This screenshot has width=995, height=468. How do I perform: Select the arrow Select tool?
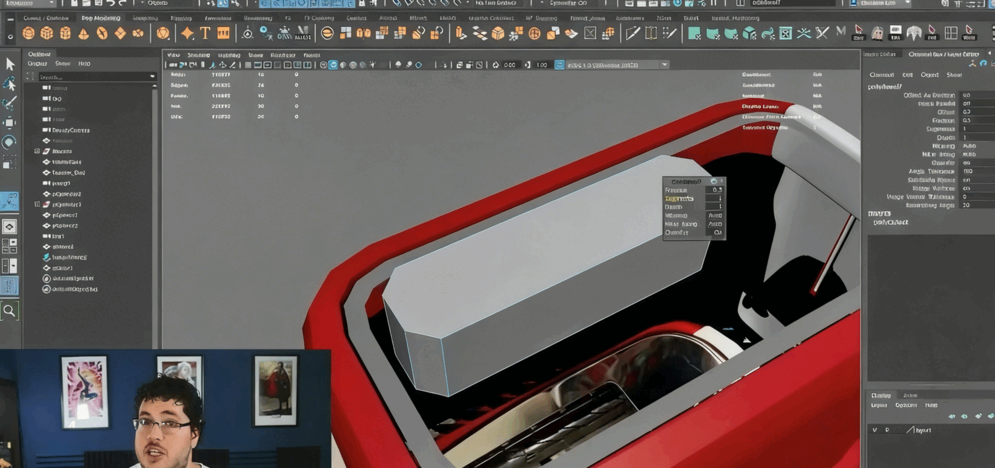(x=10, y=64)
